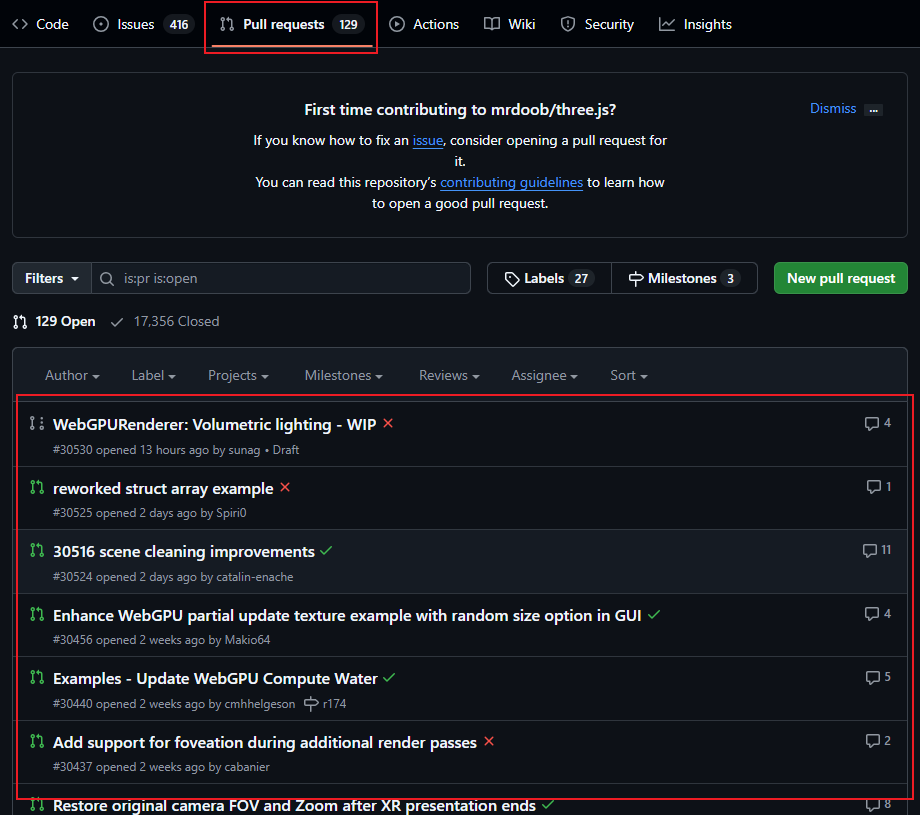920x815 pixels.
Task: Expand the Filters dropdown
Action: (x=52, y=278)
